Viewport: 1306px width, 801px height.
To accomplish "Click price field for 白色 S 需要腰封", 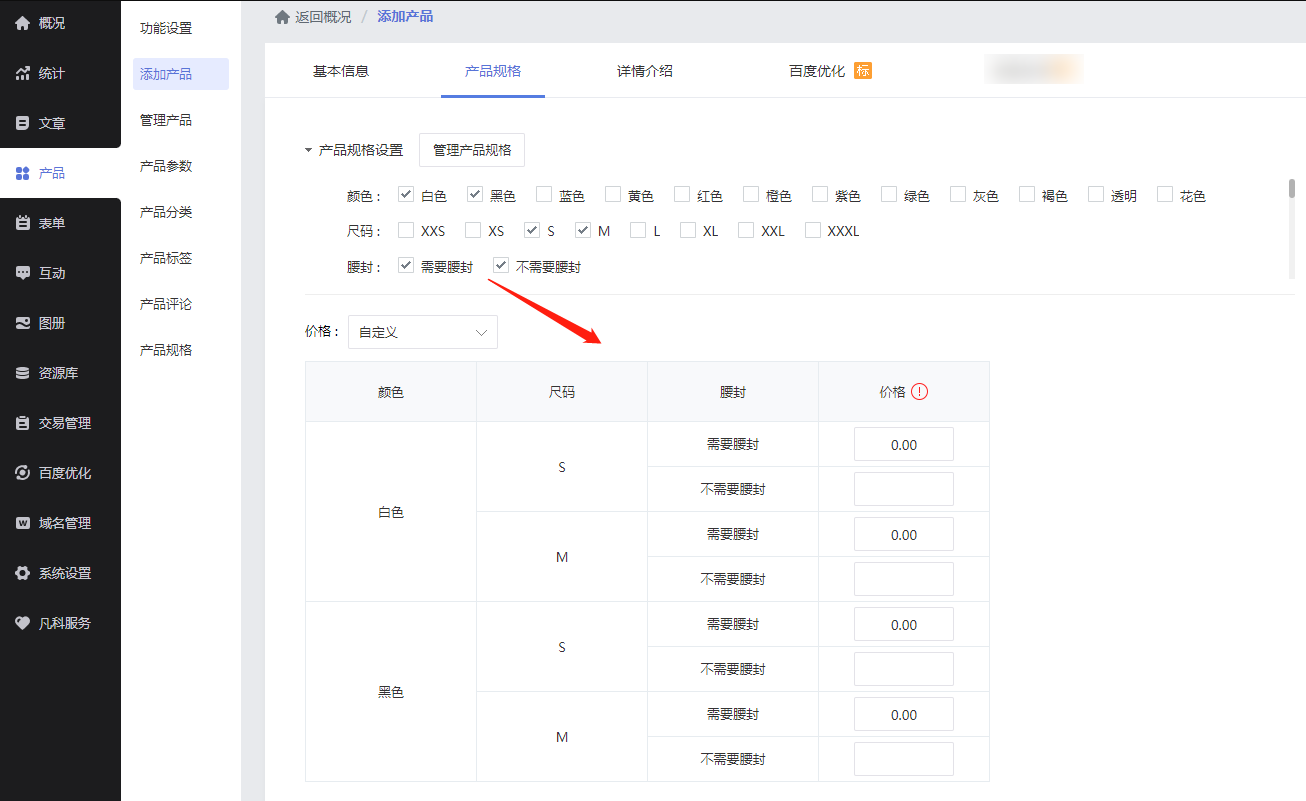I will tap(904, 445).
